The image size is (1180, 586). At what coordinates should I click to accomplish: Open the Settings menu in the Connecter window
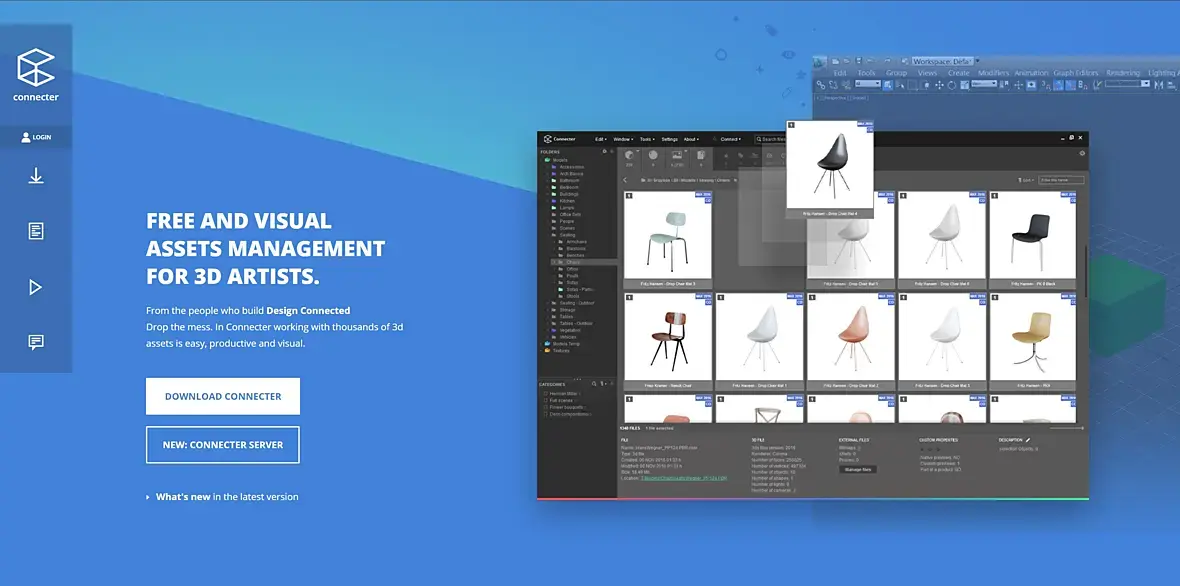click(x=670, y=139)
